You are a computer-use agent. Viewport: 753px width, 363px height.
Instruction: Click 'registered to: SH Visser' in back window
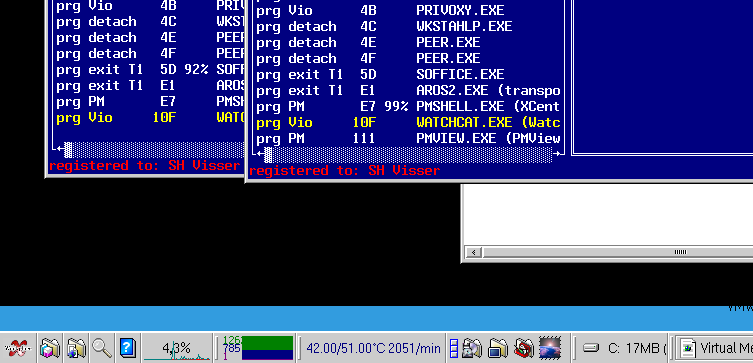click(x=144, y=166)
